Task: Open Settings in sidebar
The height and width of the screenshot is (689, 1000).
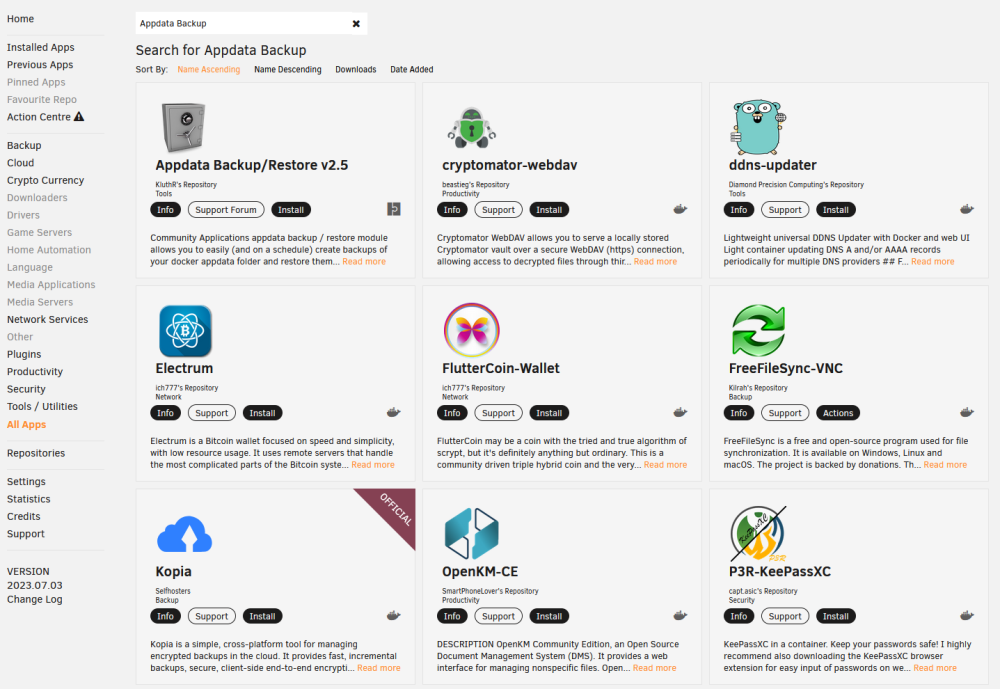Action: (26, 482)
